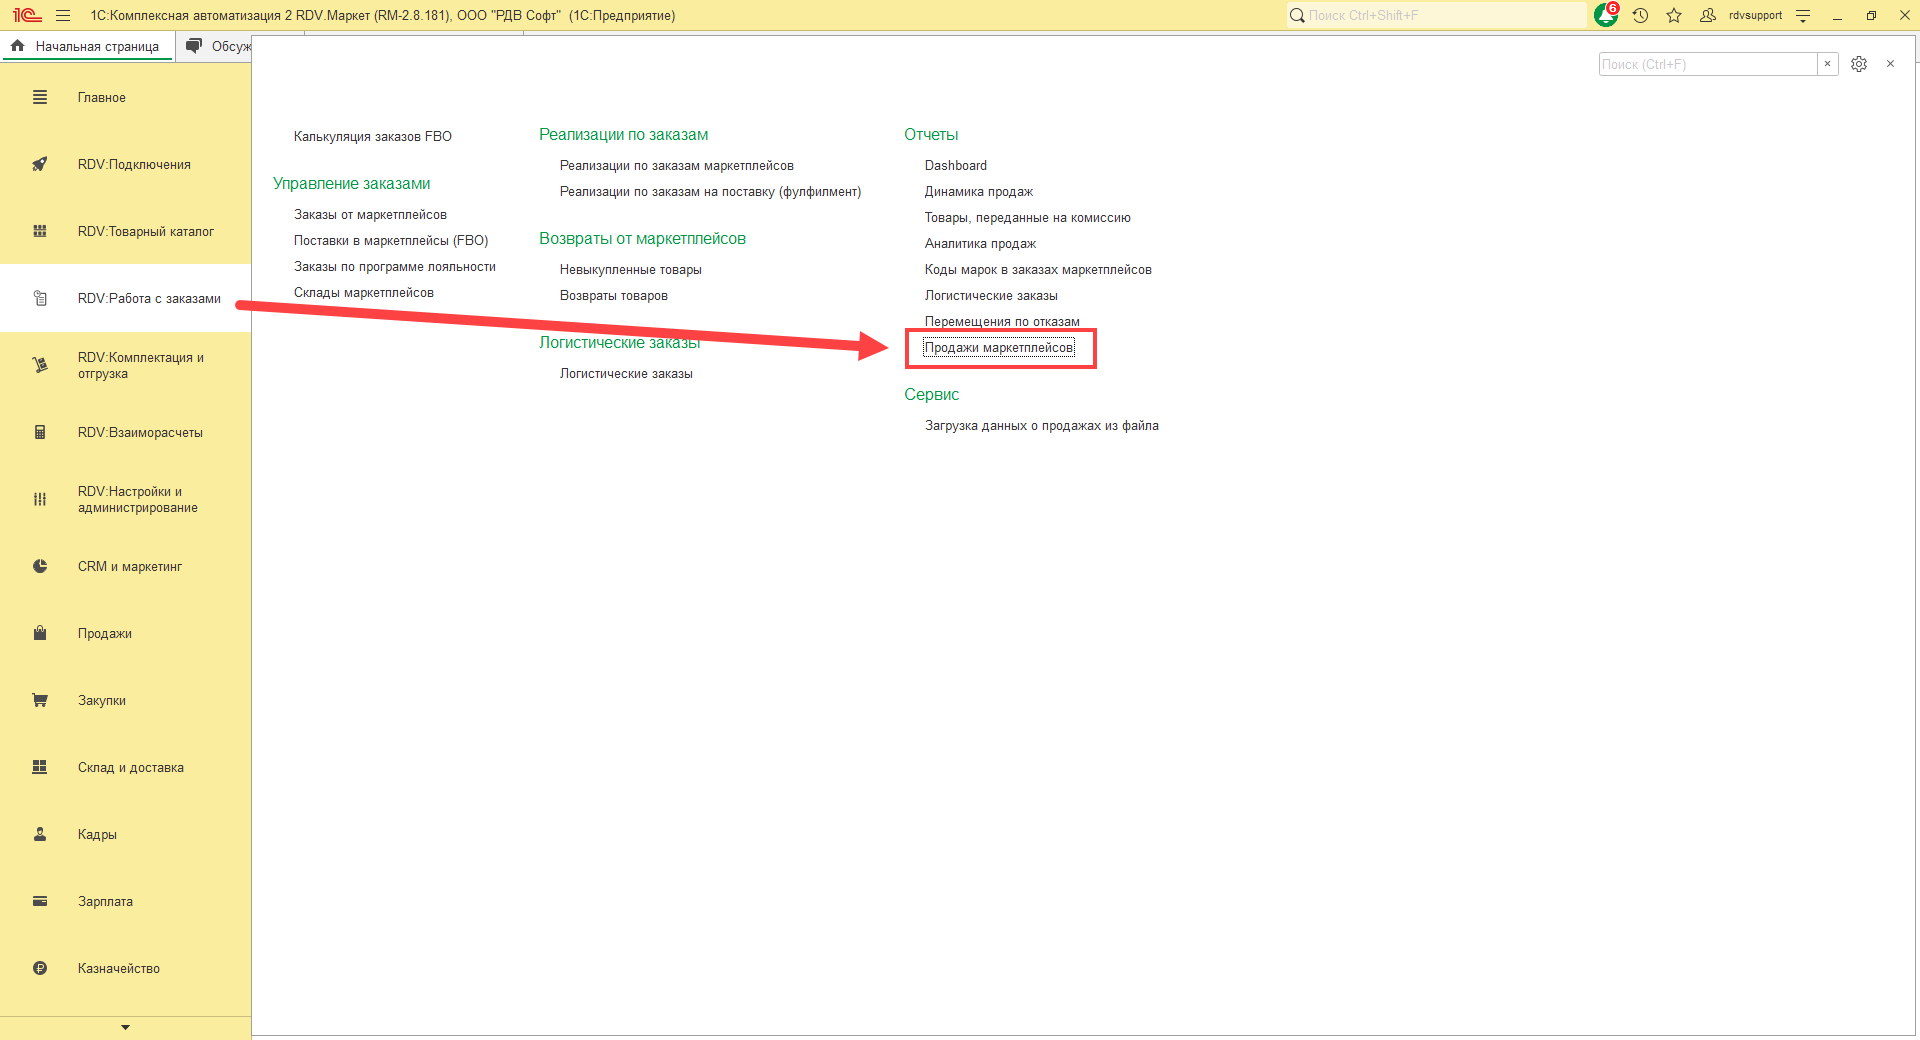Click the Управление заказами group heading

352,183
